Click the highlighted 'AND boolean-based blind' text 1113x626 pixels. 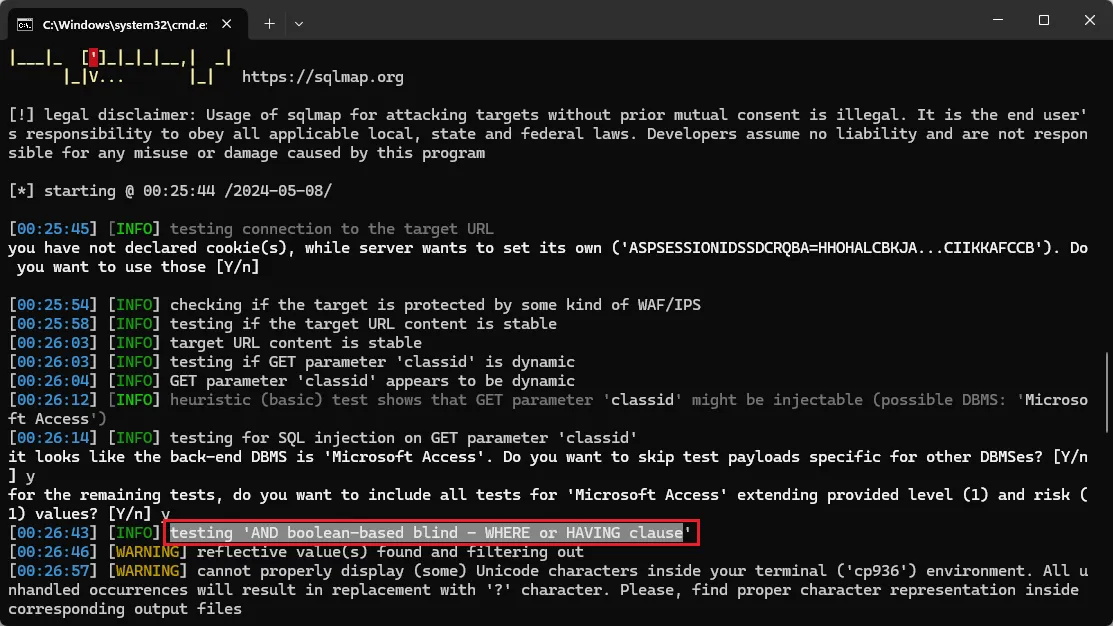click(x=431, y=533)
